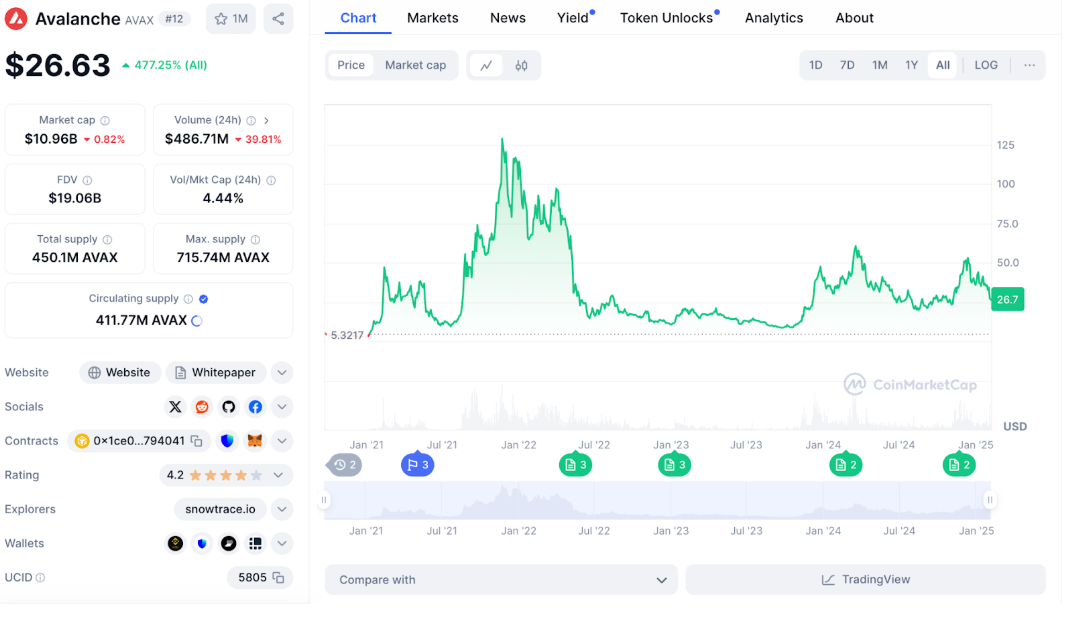This screenshot has height=622, width=1072.
Task: Open the three-dots more chart options
Action: click(x=1029, y=66)
